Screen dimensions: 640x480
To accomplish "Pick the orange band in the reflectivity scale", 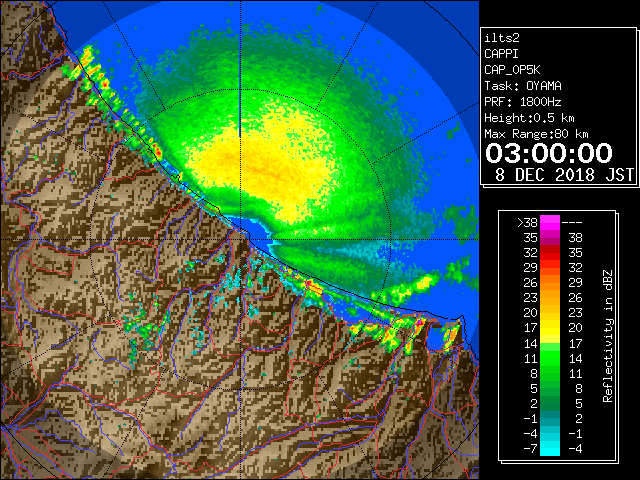I will [550, 291].
